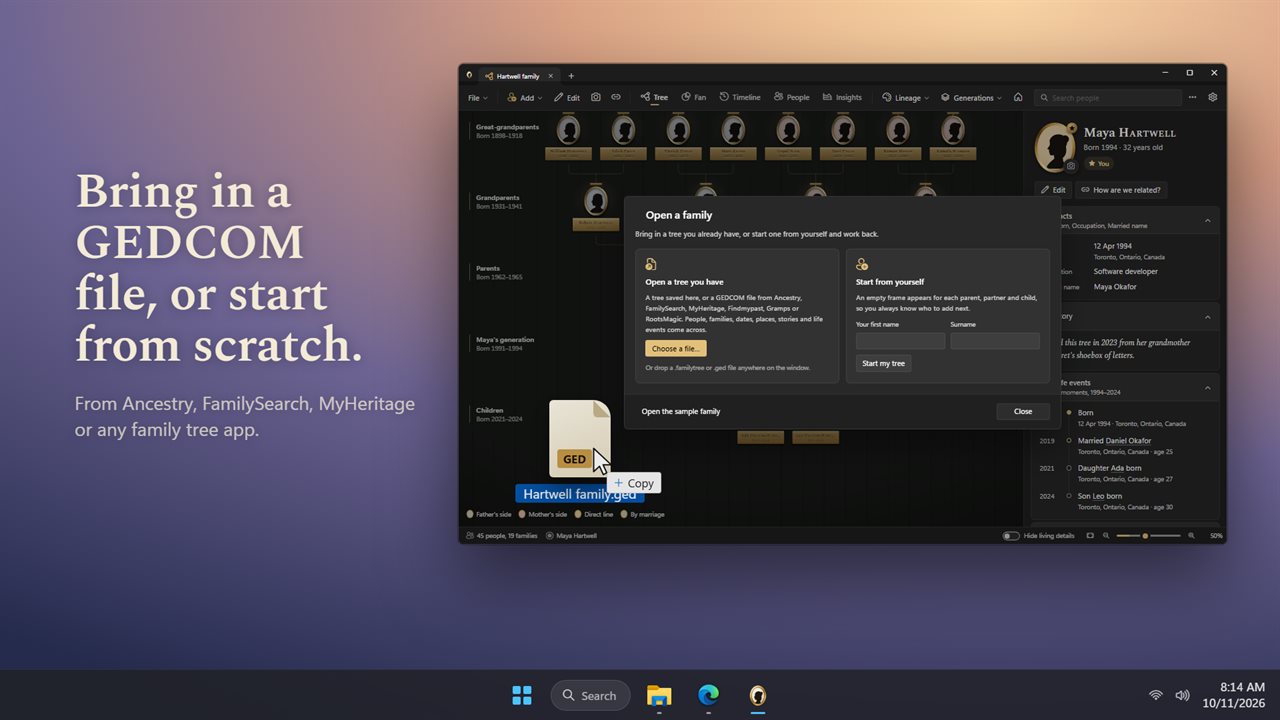
Task: Click the zoom in magnifier in status bar
Action: pos(1192,536)
